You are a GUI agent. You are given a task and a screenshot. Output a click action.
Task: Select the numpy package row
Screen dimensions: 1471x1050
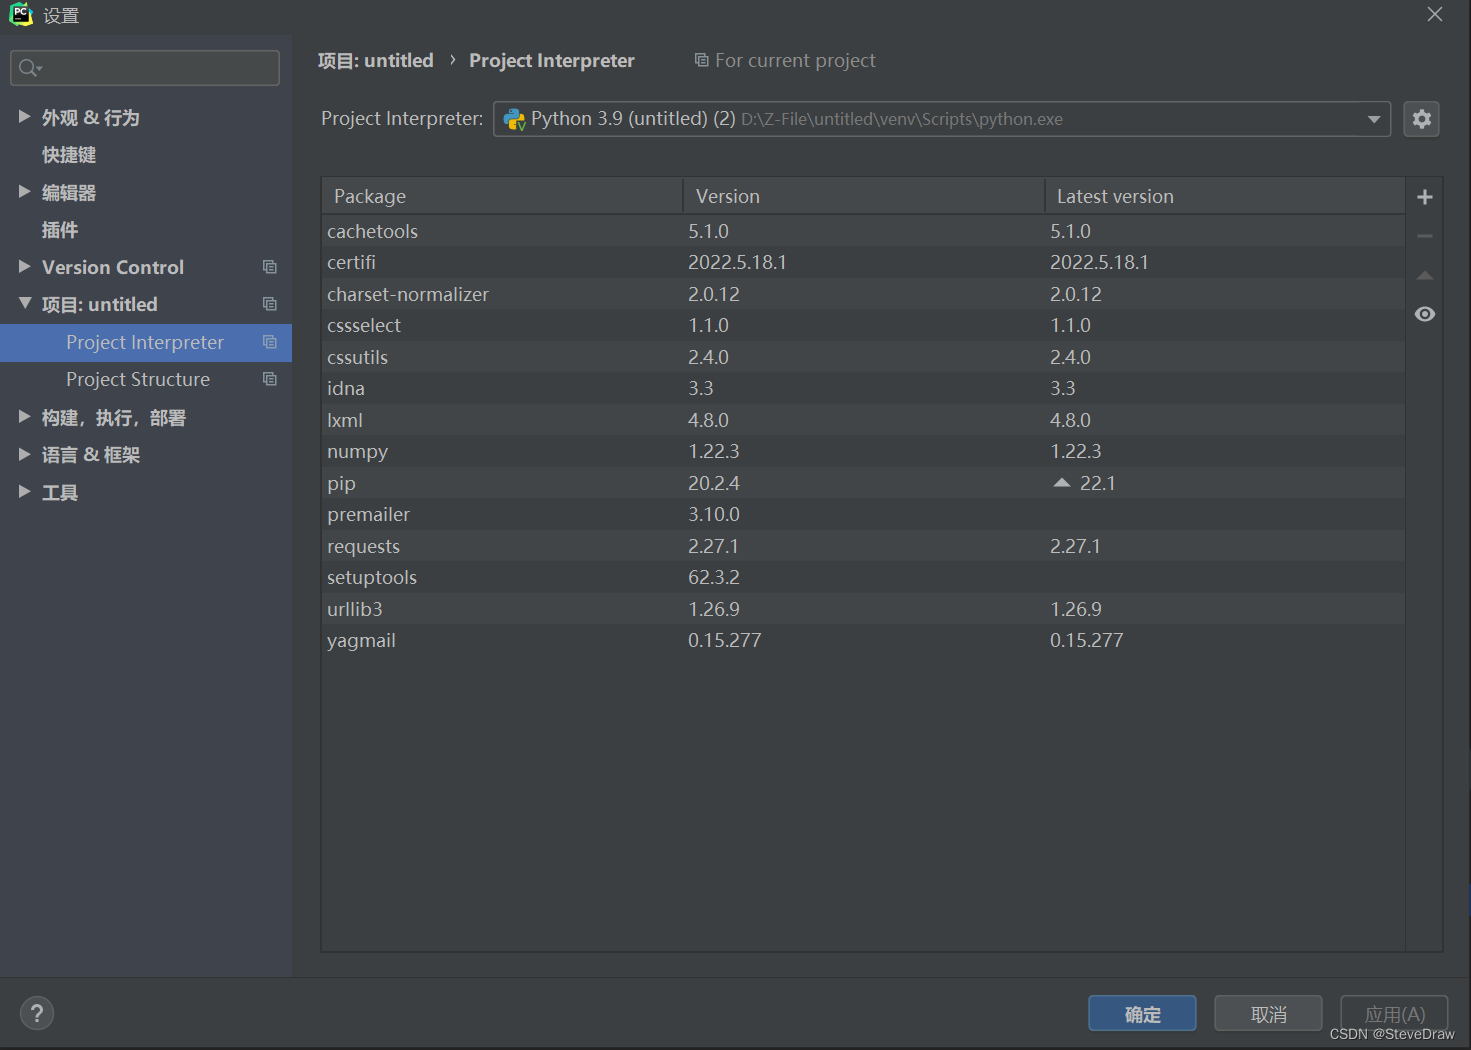click(x=863, y=451)
